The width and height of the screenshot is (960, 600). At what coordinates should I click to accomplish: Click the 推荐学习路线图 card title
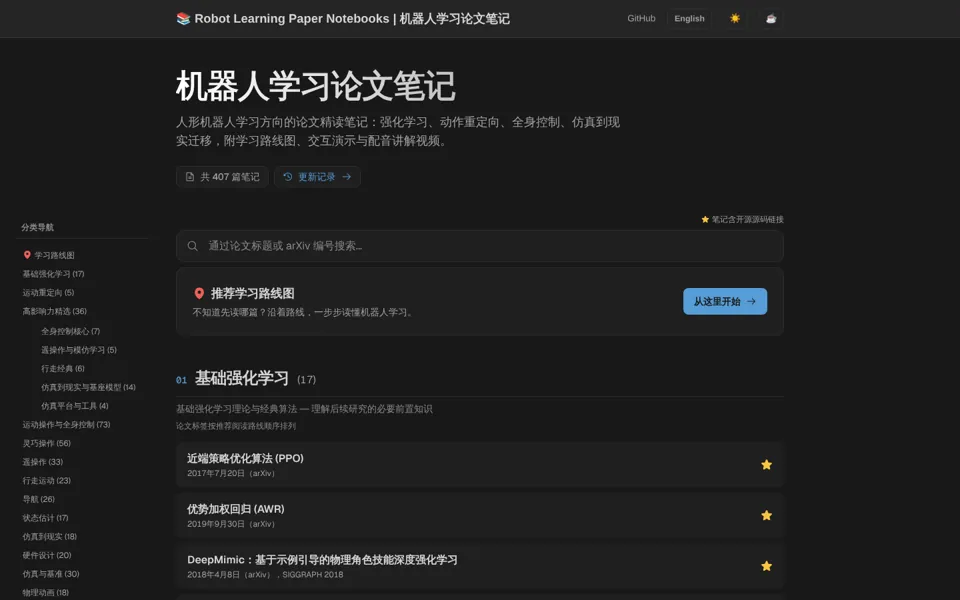tap(252, 293)
